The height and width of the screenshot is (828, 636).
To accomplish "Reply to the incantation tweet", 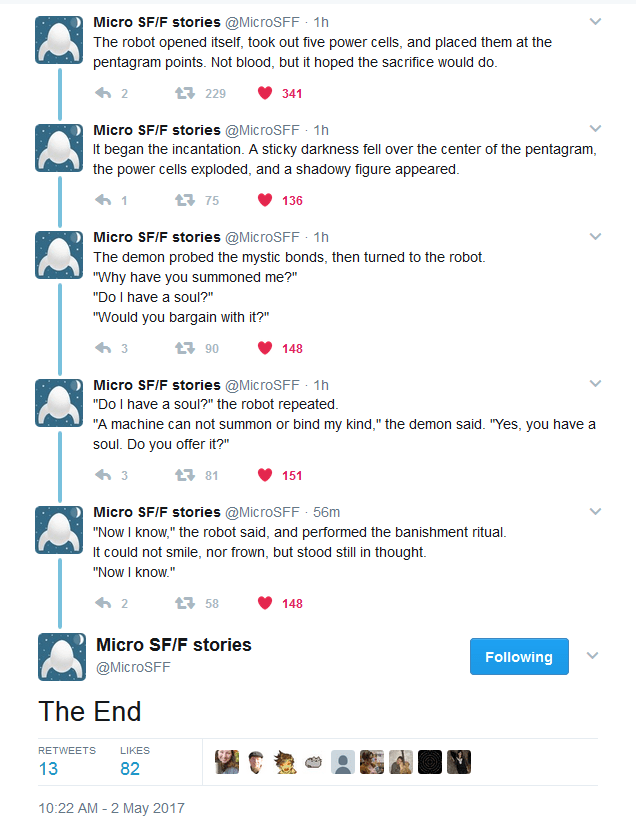I will click(x=103, y=200).
